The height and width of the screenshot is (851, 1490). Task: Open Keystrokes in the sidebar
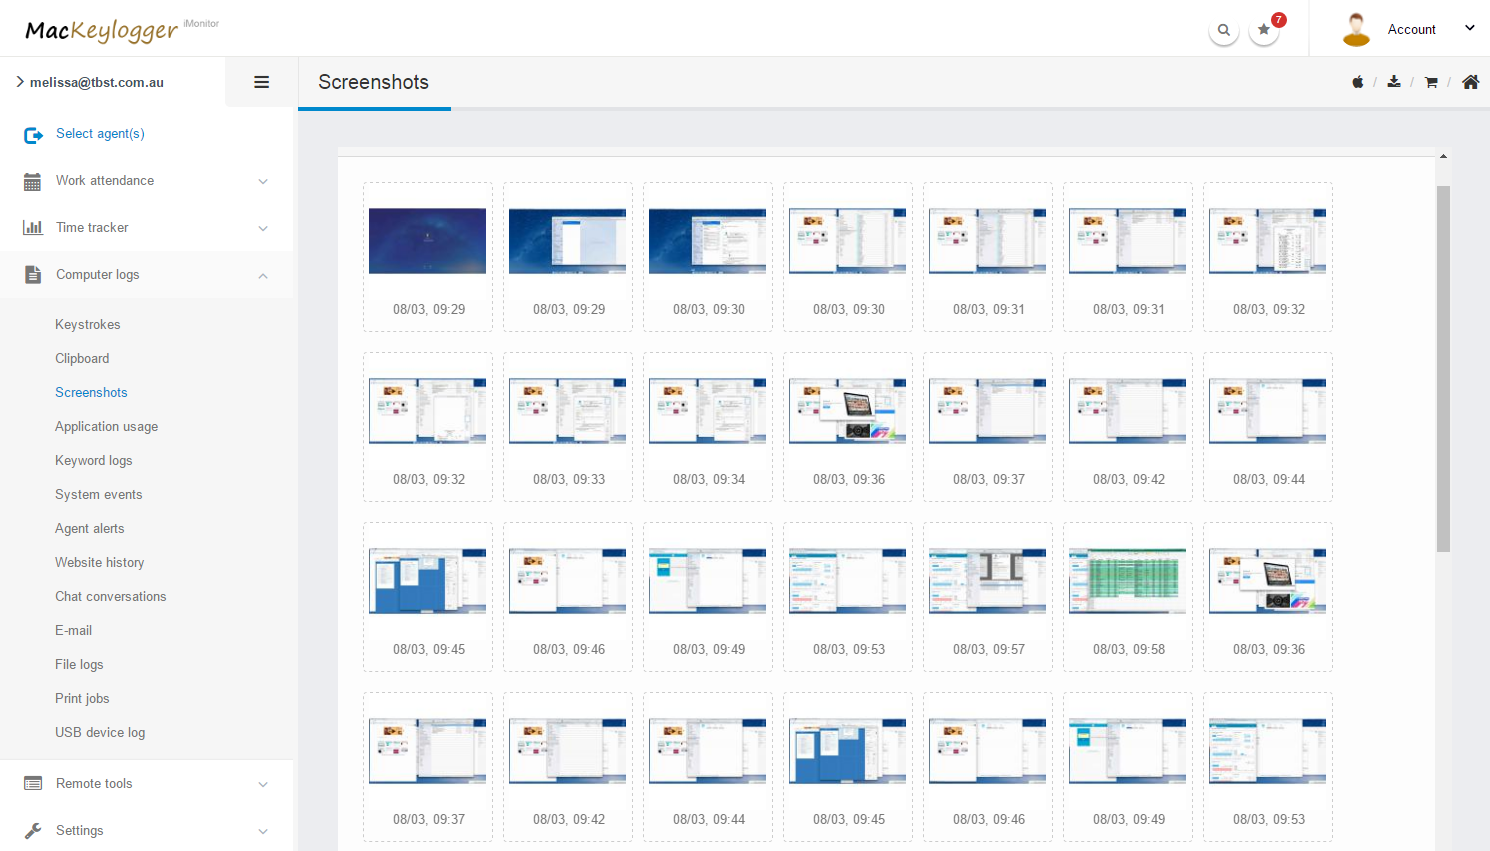pos(88,325)
